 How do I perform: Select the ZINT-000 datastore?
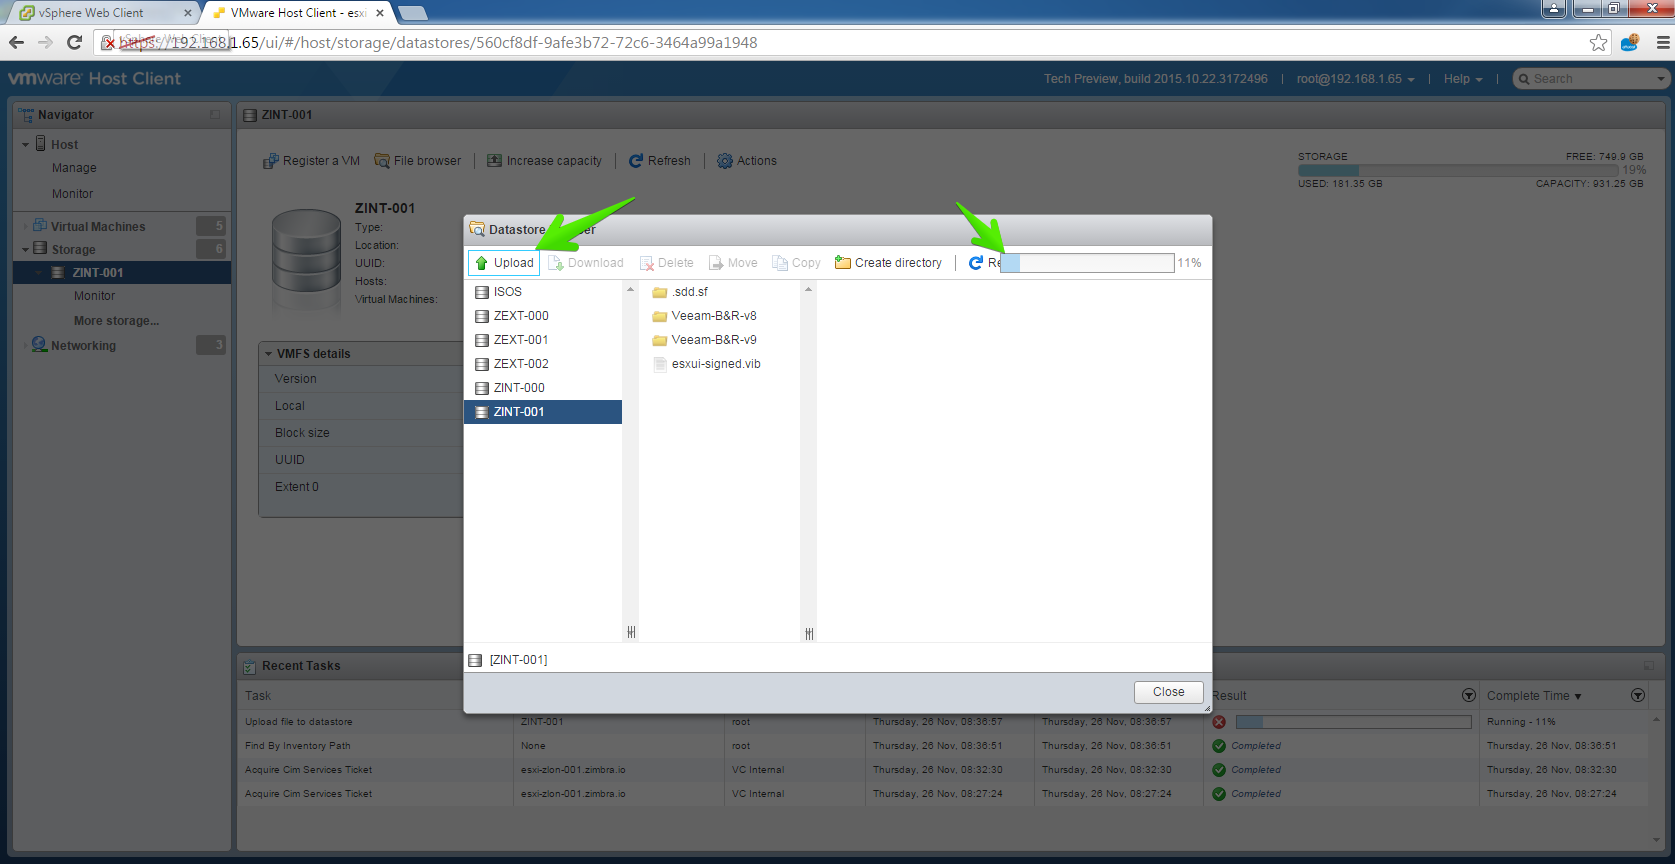tap(543, 388)
